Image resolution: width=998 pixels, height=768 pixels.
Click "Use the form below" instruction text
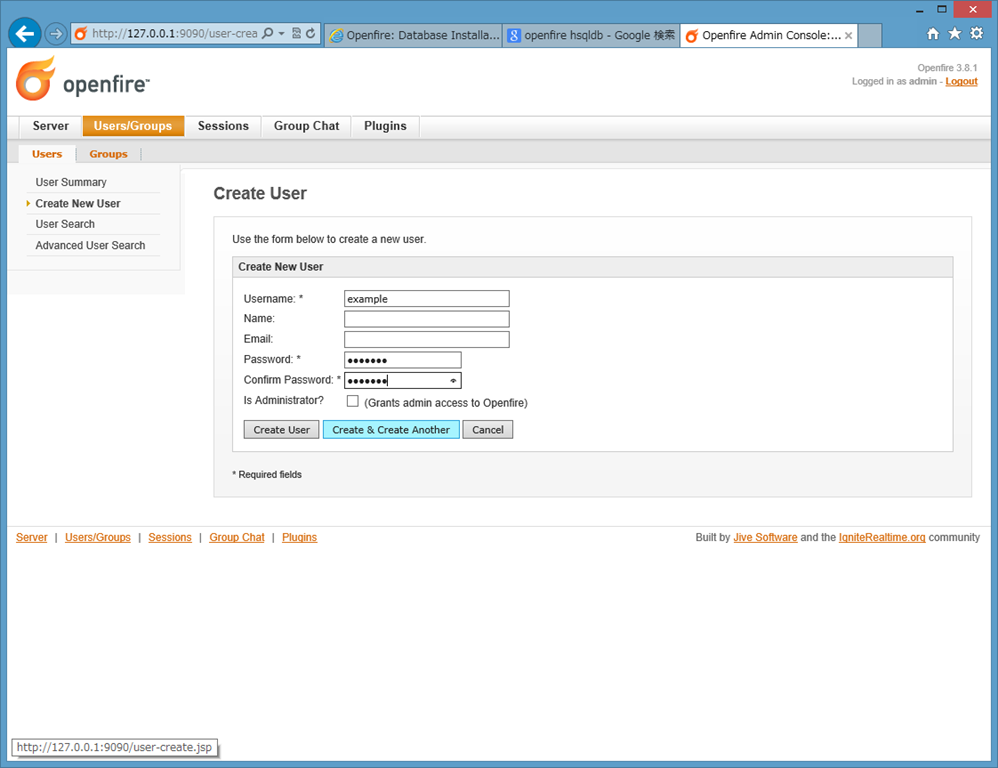(329, 239)
